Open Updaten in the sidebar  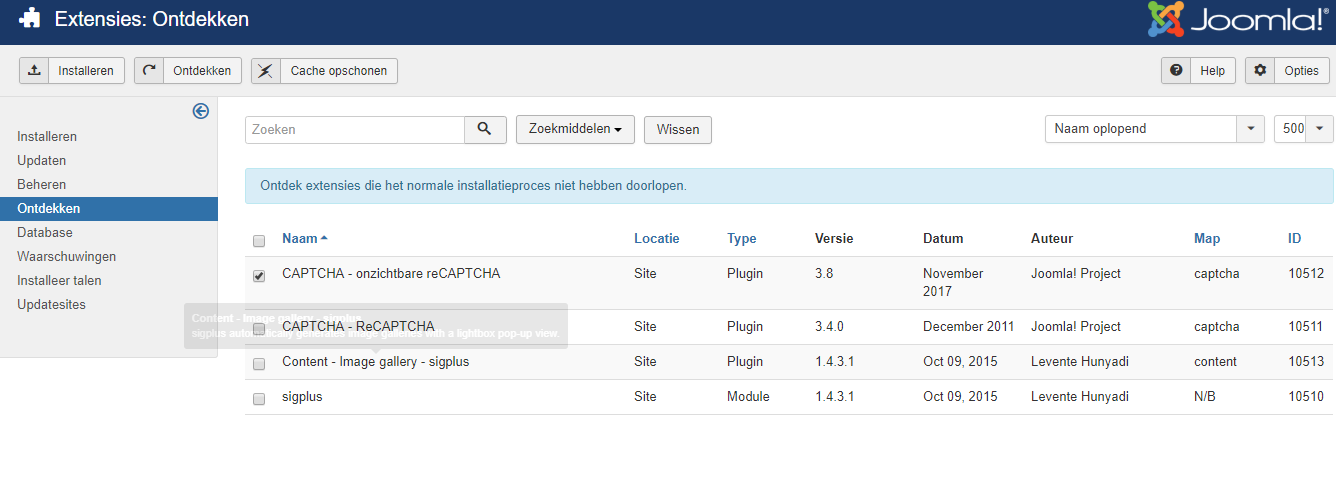(42, 160)
